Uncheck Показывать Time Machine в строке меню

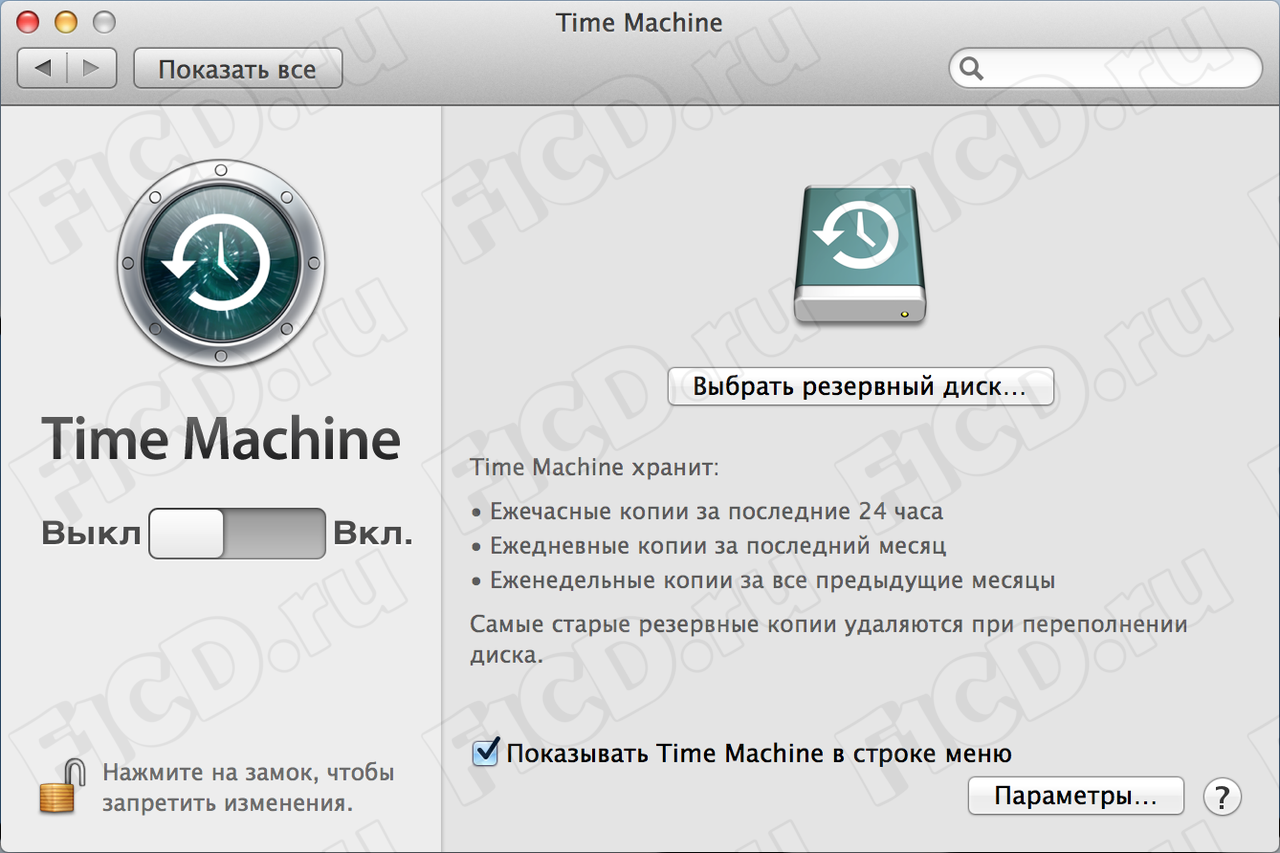point(486,752)
